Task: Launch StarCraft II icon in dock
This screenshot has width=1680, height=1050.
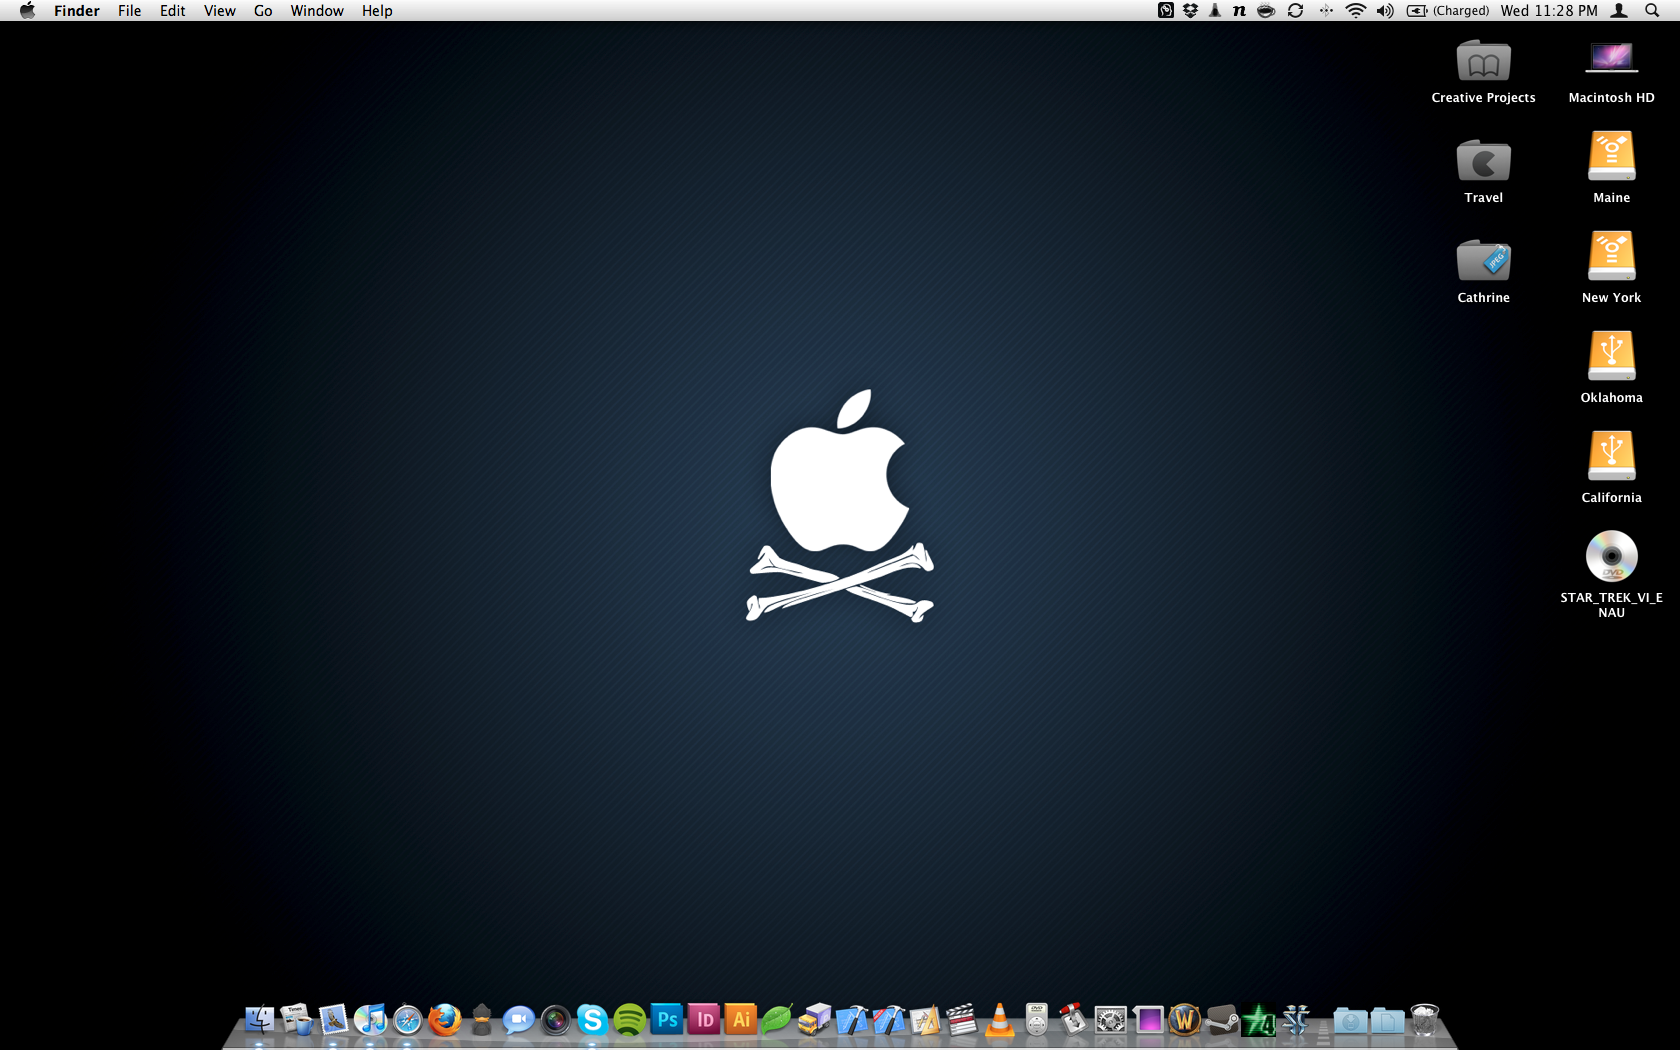Action: click(x=1296, y=1020)
